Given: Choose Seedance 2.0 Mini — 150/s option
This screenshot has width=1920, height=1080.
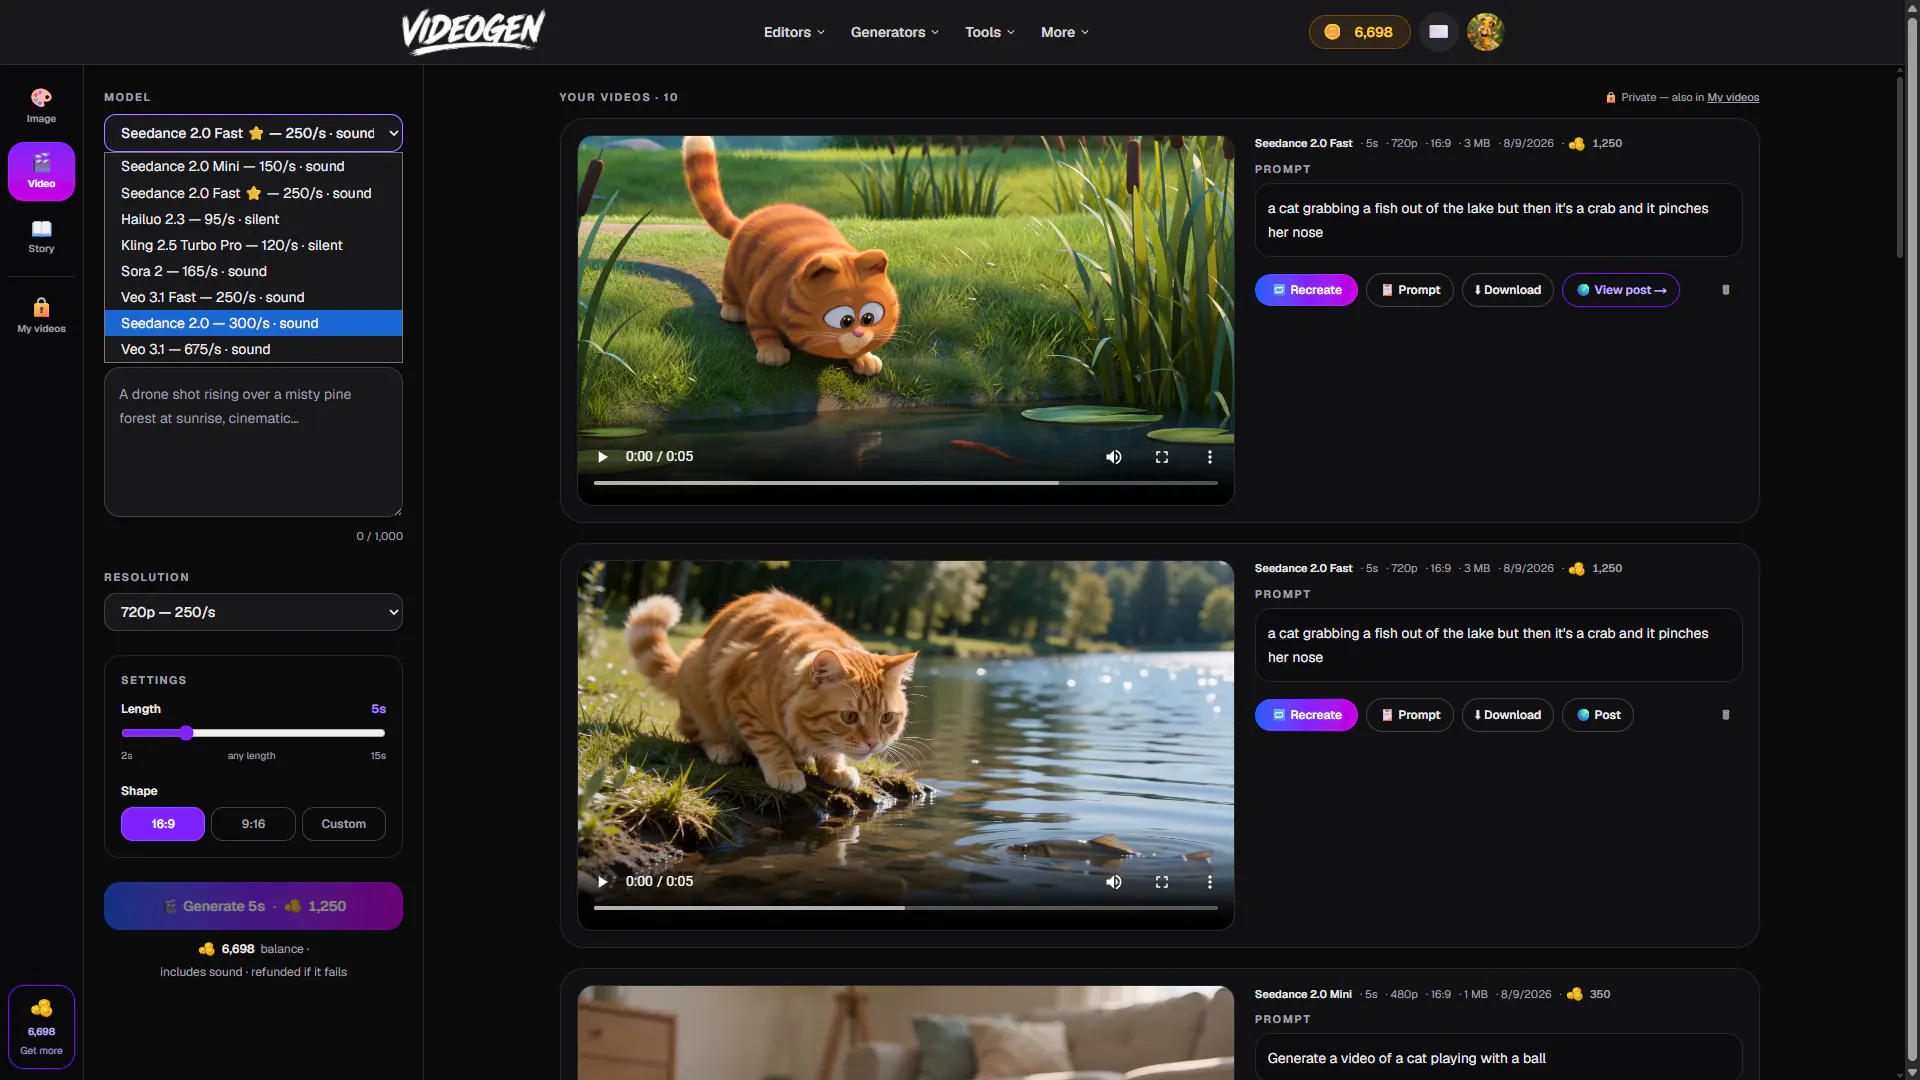Looking at the screenshot, I should 253,166.
